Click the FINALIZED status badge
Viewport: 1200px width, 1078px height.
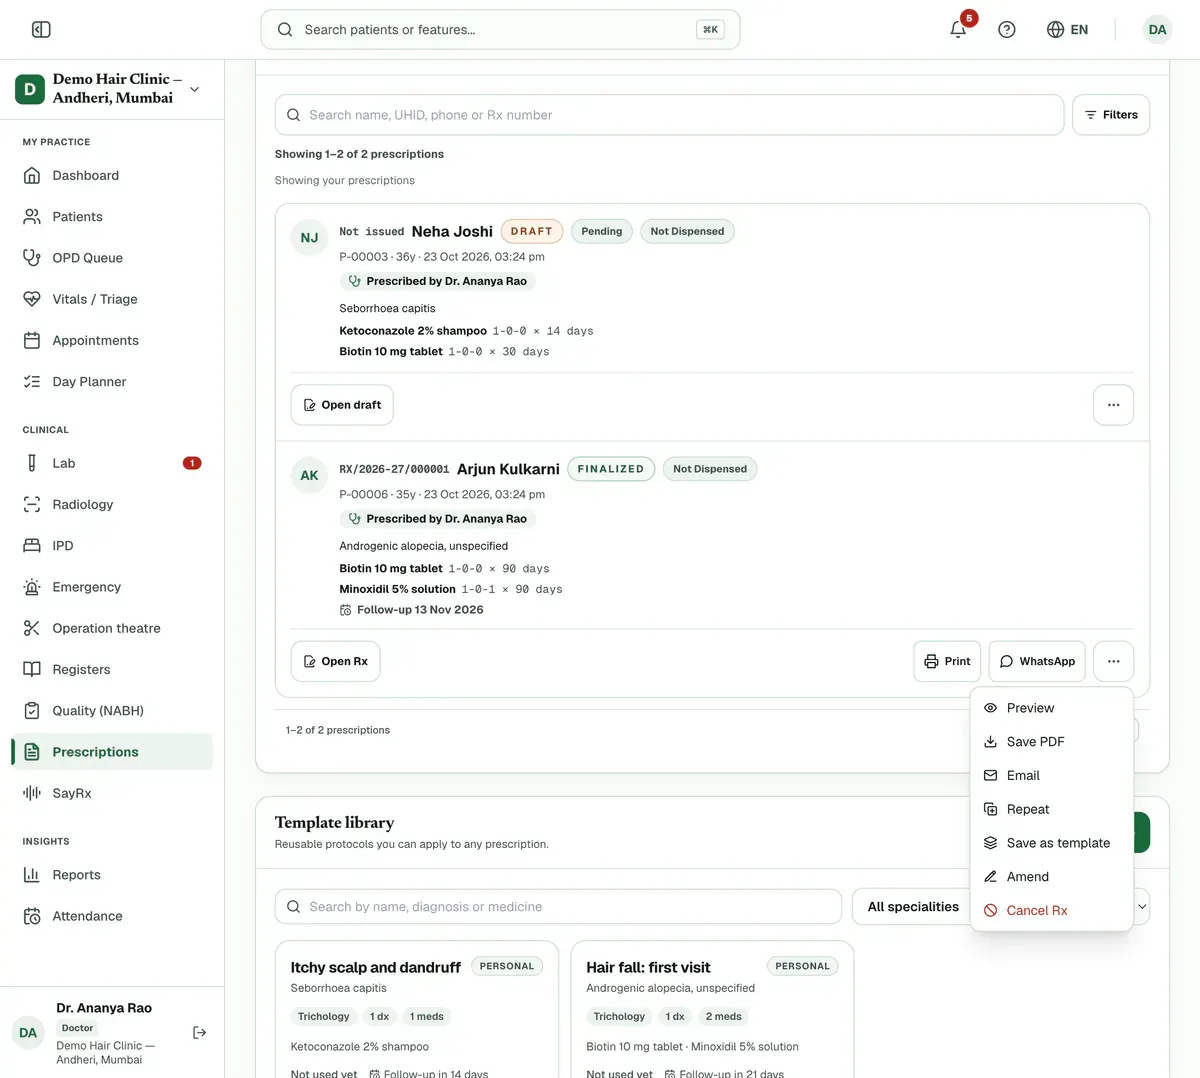[x=611, y=469]
